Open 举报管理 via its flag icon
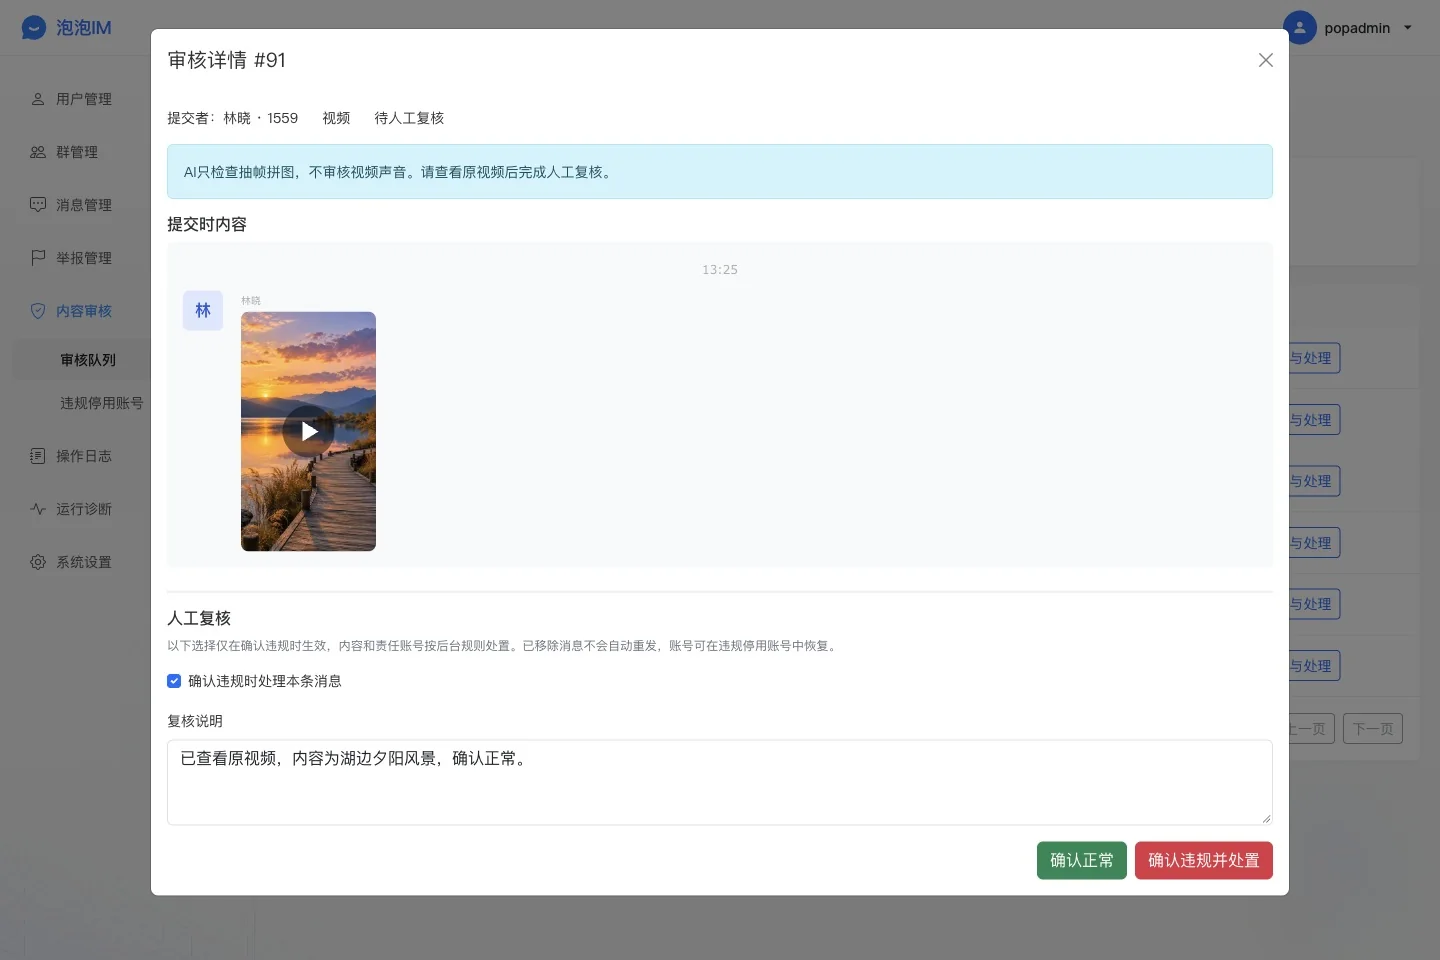 38,258
